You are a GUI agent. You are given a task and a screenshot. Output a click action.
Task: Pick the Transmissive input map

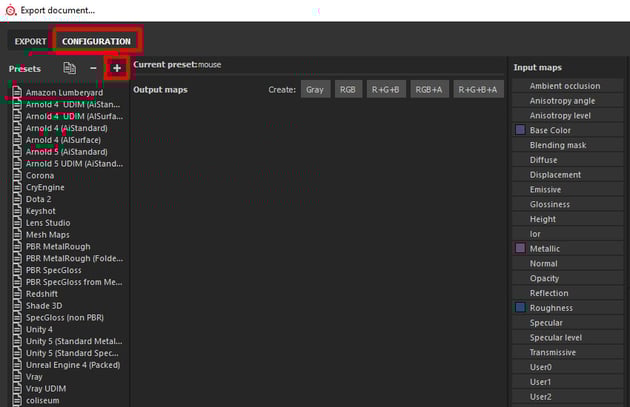[568, 352]
